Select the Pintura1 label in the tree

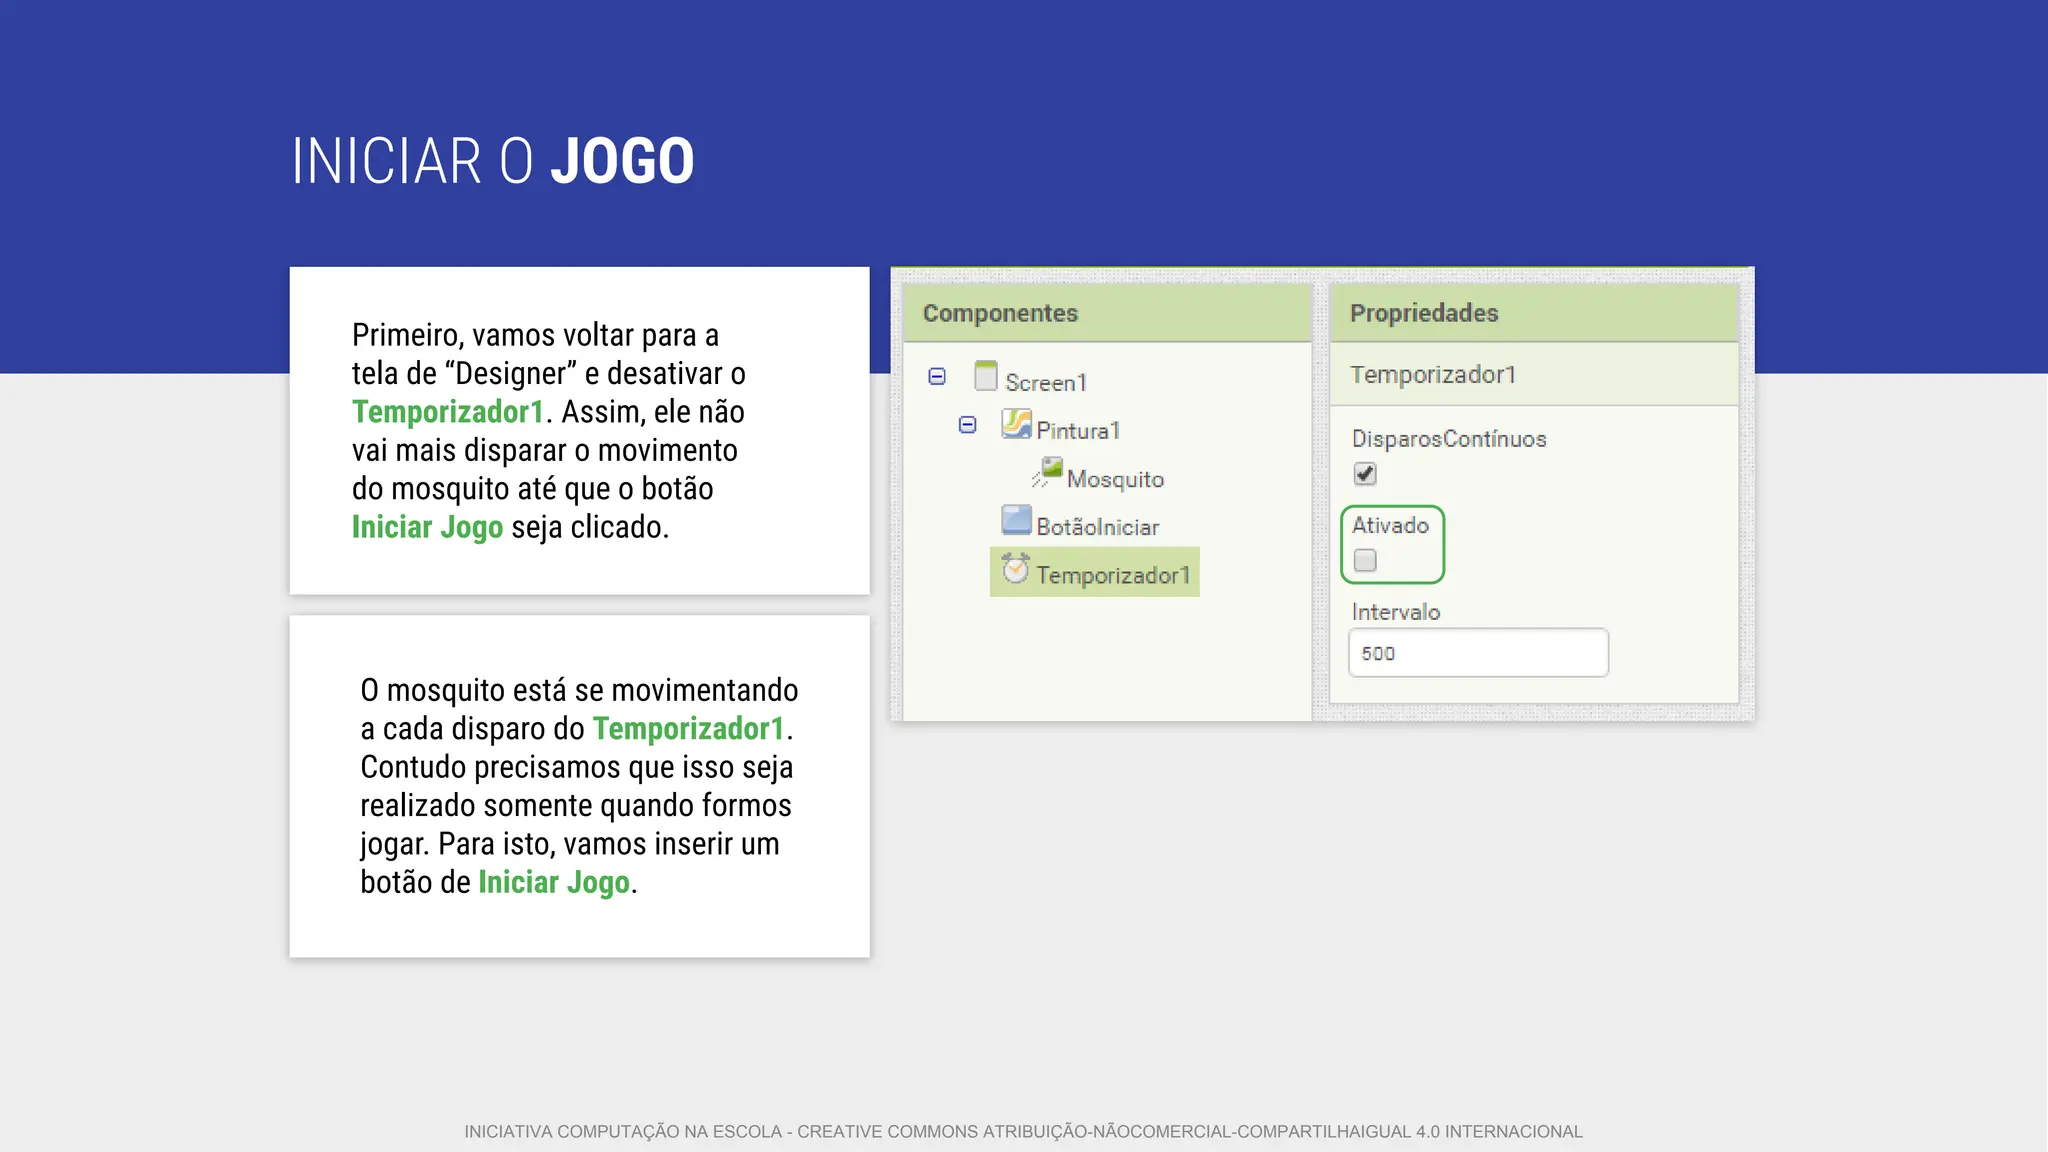pos(1078,431)
